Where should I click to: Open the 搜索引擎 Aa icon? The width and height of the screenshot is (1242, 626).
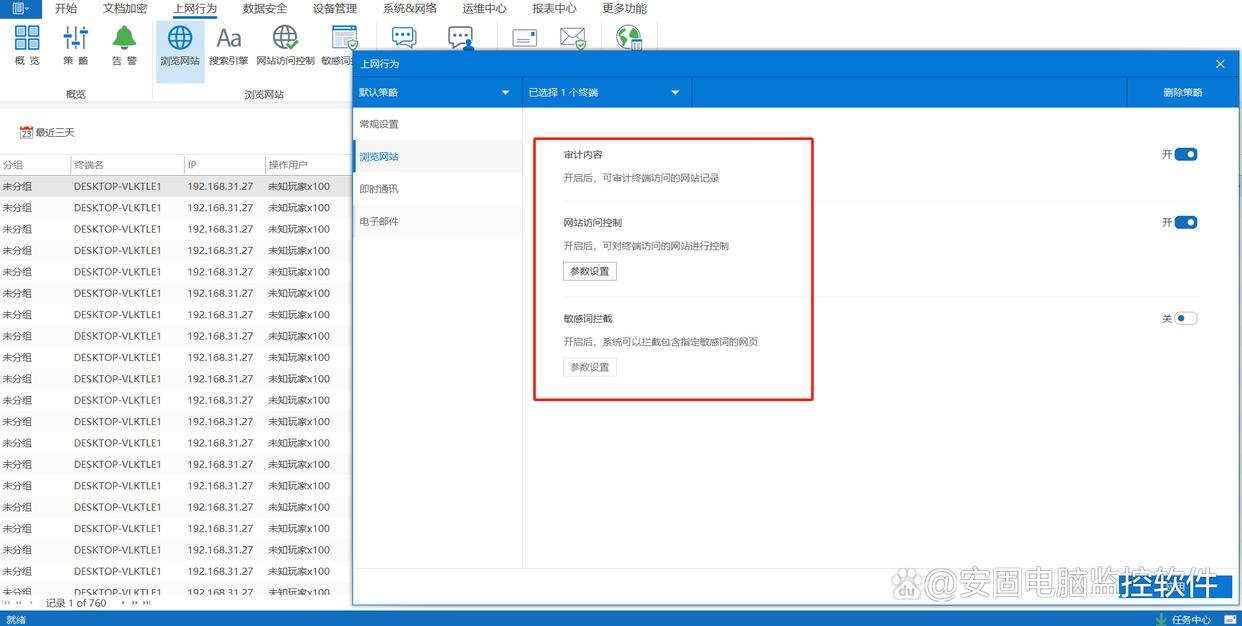point(229,45)
